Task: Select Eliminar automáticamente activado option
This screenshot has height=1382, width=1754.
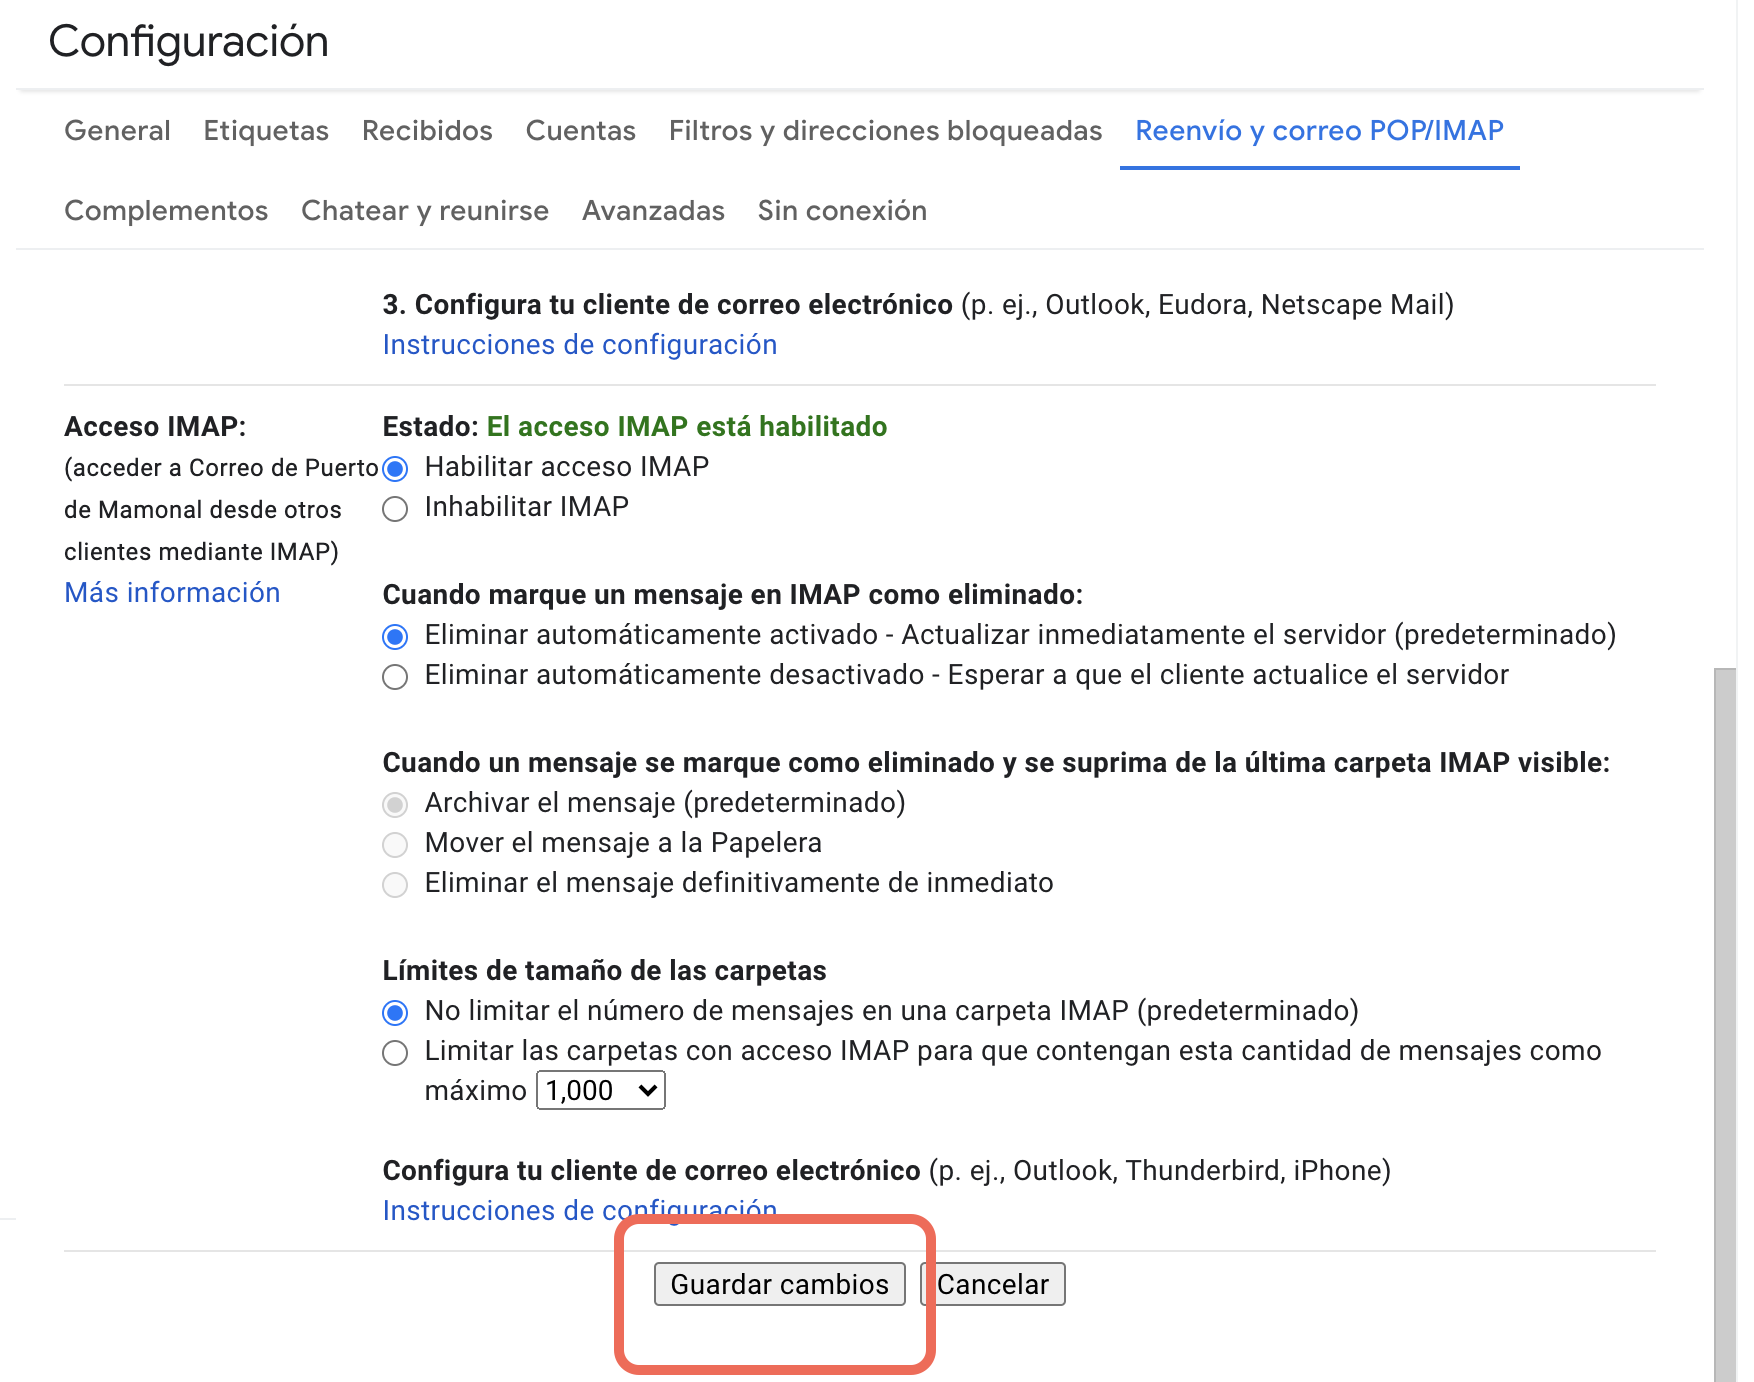Action: [x=396, y=637]
